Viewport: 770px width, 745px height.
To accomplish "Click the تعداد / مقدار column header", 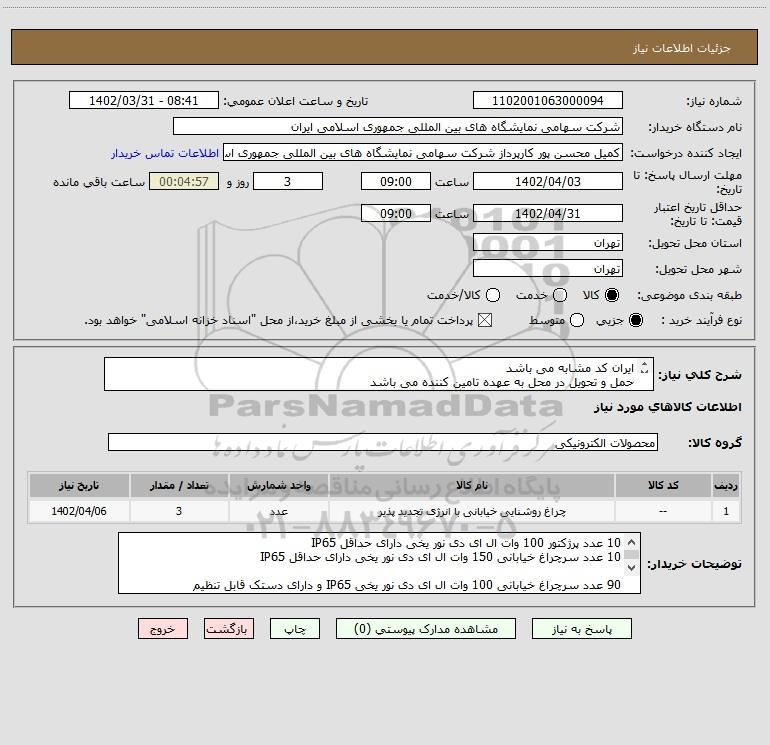I will tap(179, 485).
